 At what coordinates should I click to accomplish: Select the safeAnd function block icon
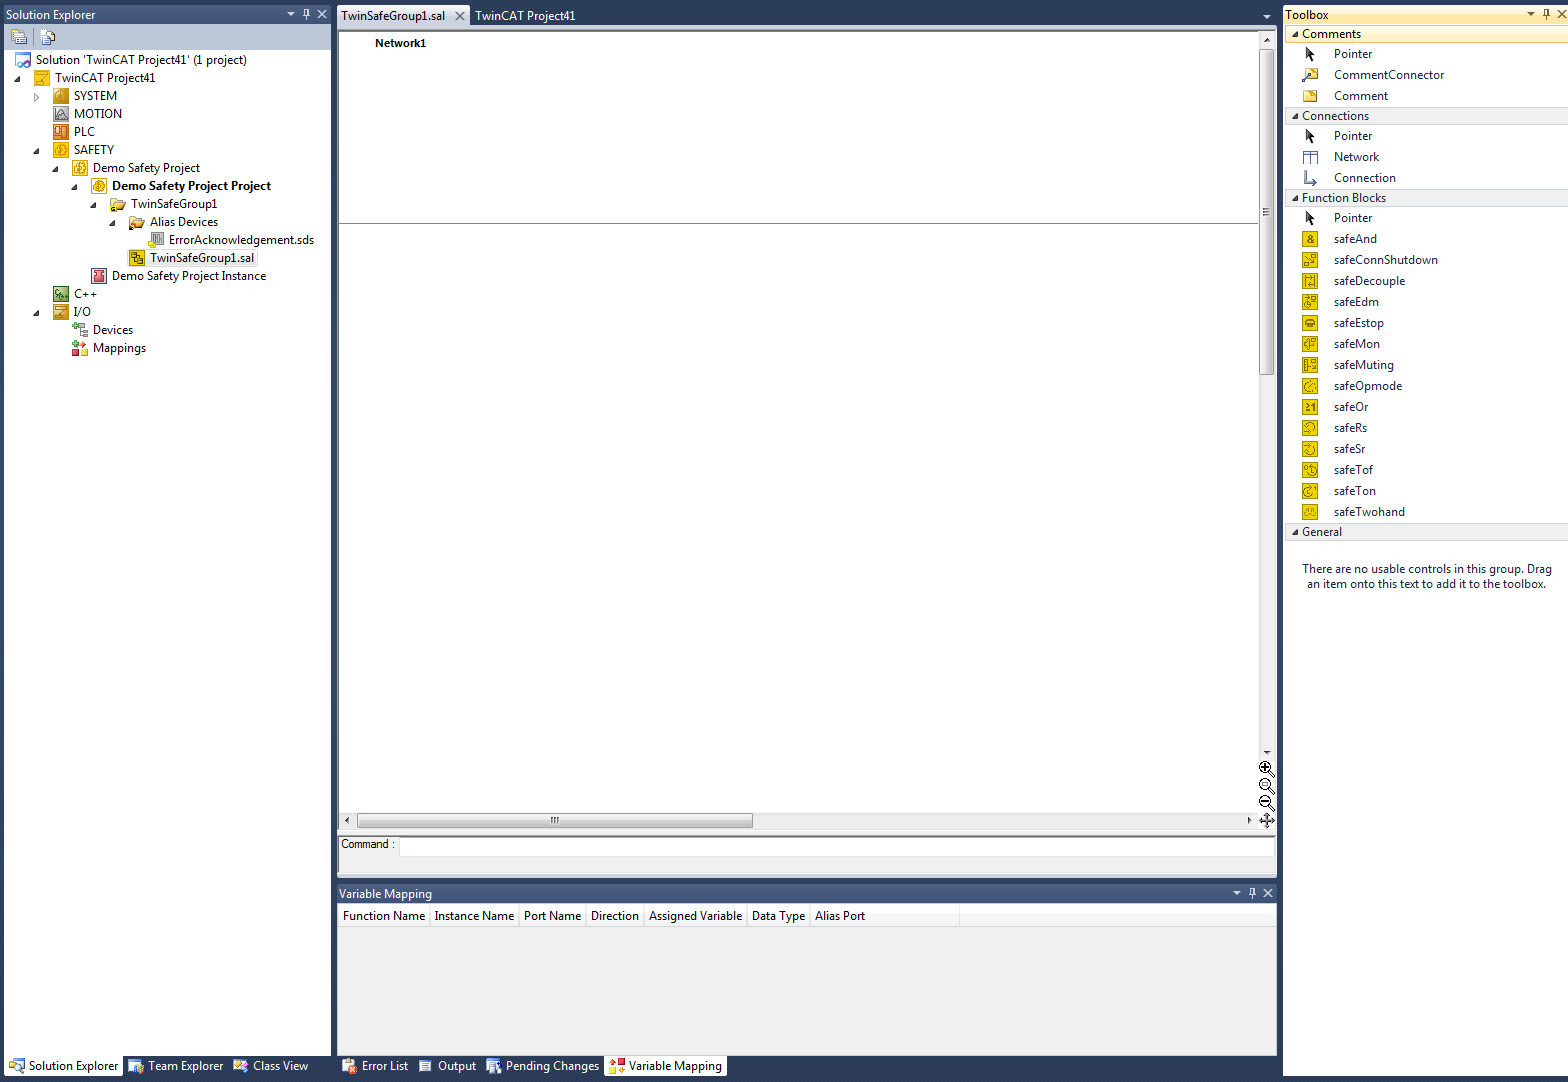click(1310, 239)
